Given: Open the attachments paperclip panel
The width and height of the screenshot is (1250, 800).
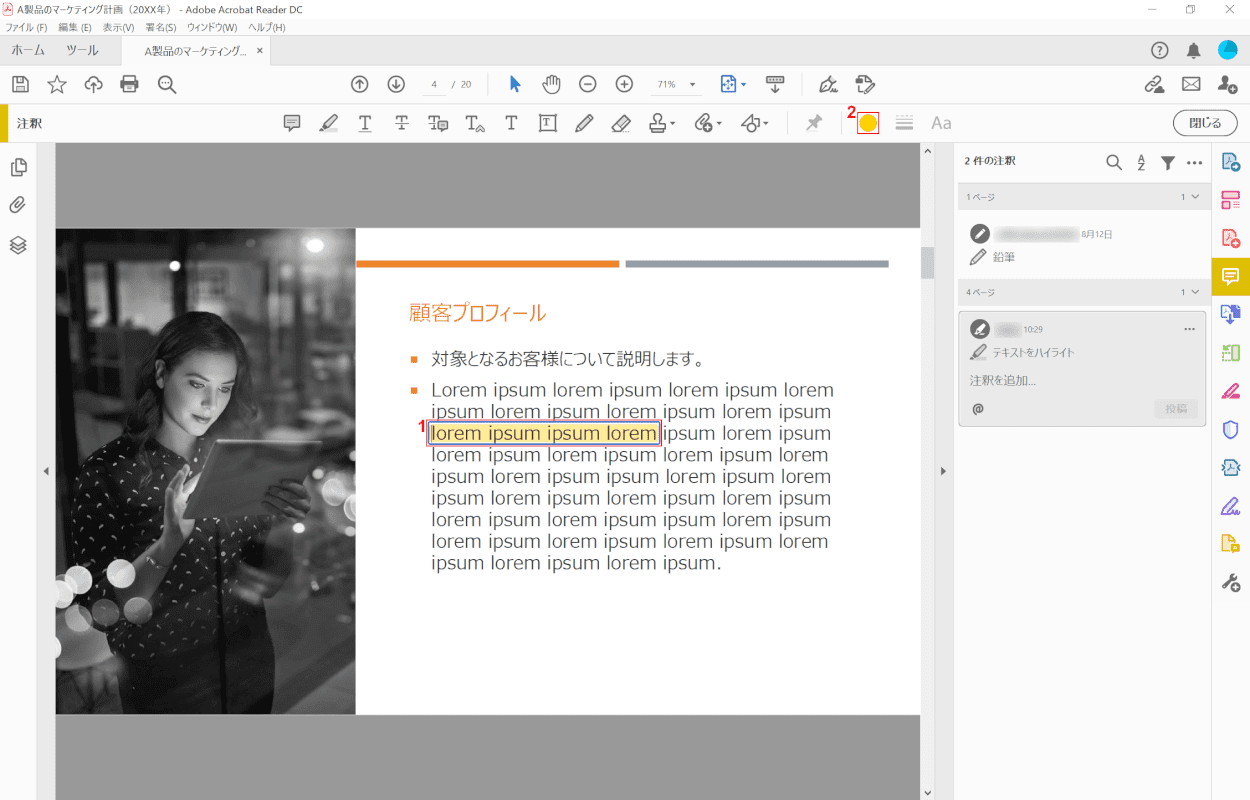Looking at the screenshot, I should [18, 205].
